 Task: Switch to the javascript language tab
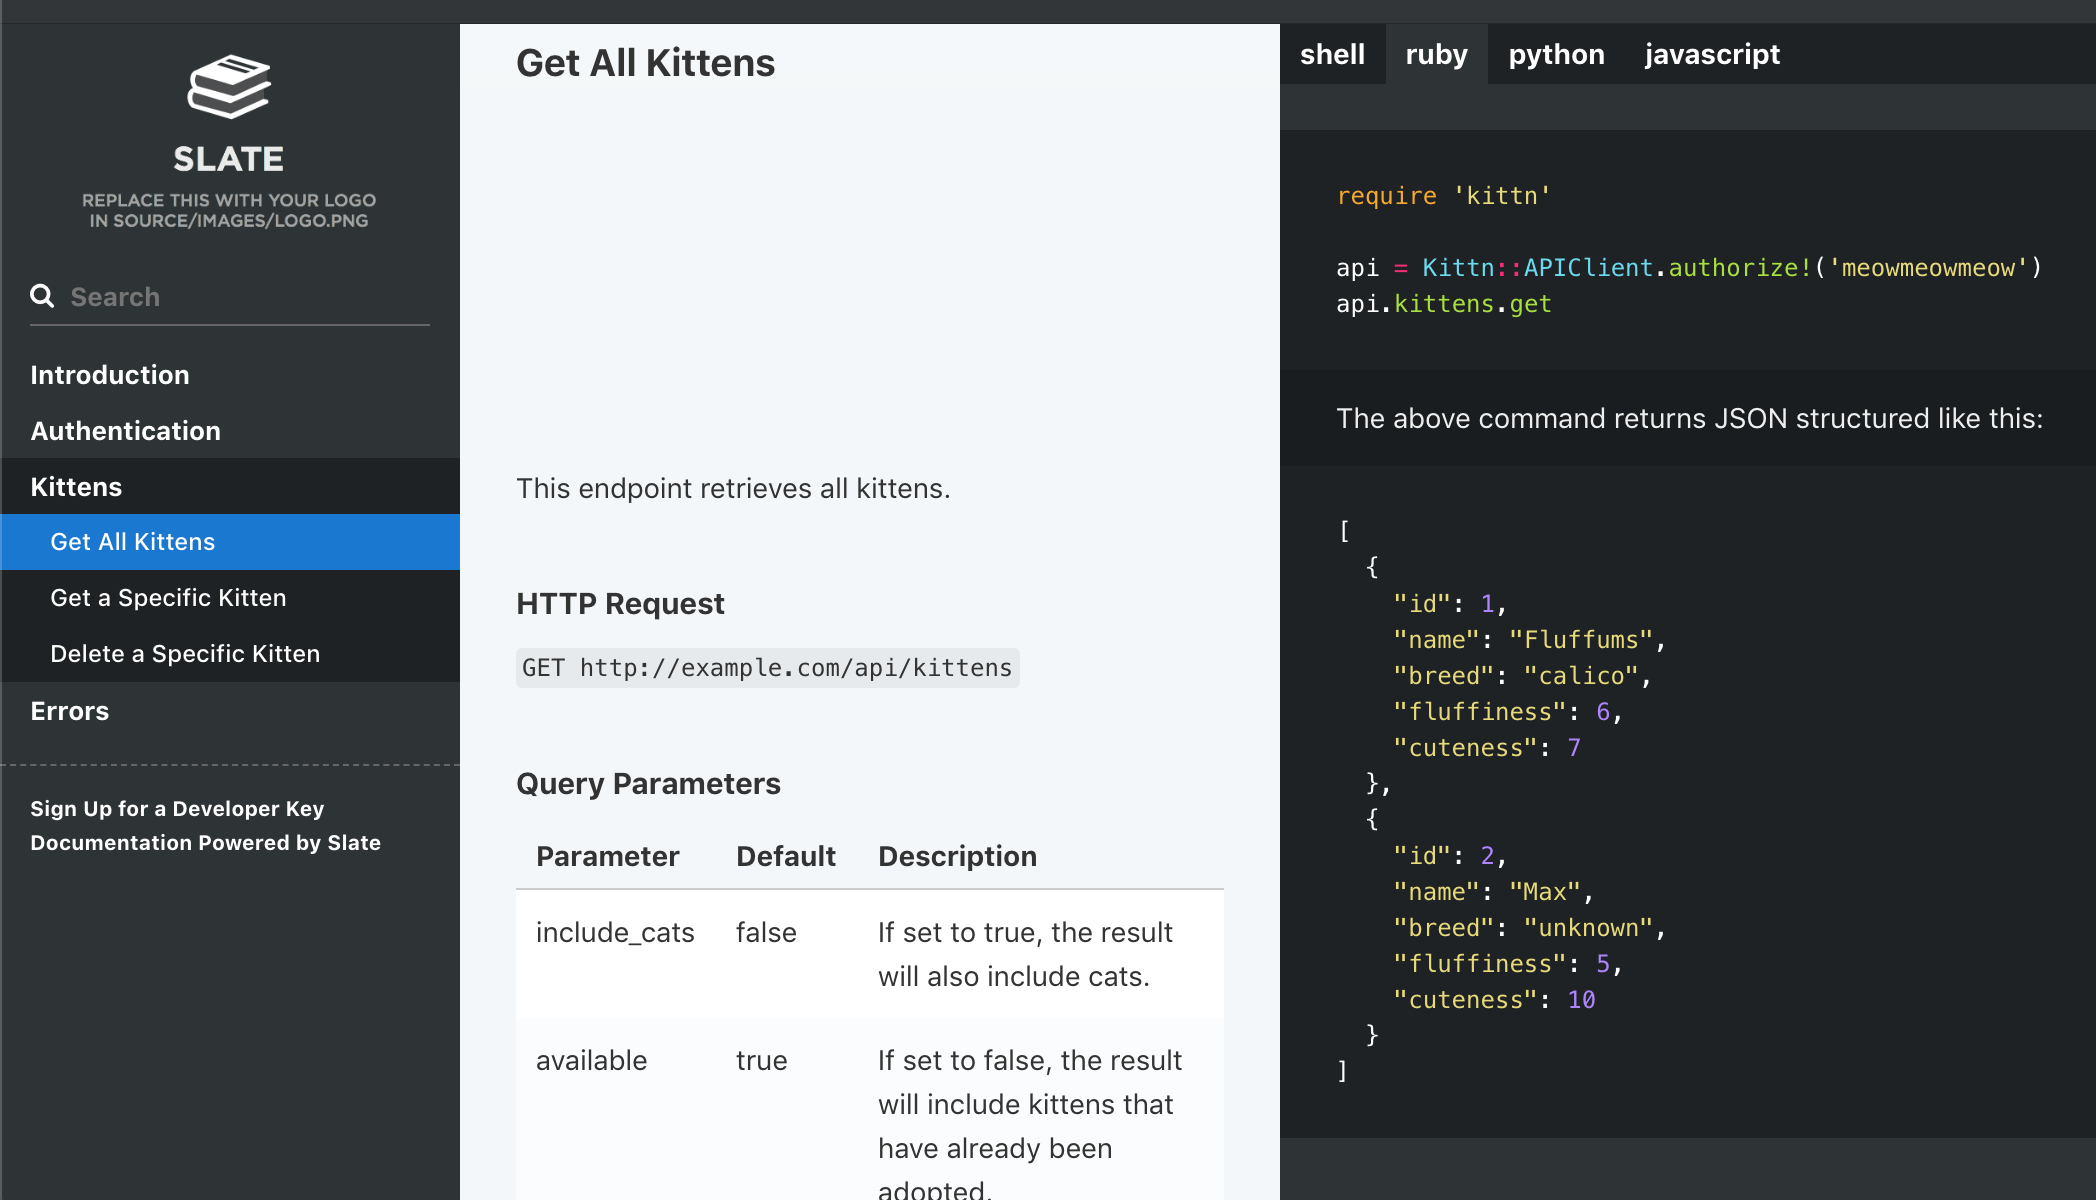(x=1712, y=54)
